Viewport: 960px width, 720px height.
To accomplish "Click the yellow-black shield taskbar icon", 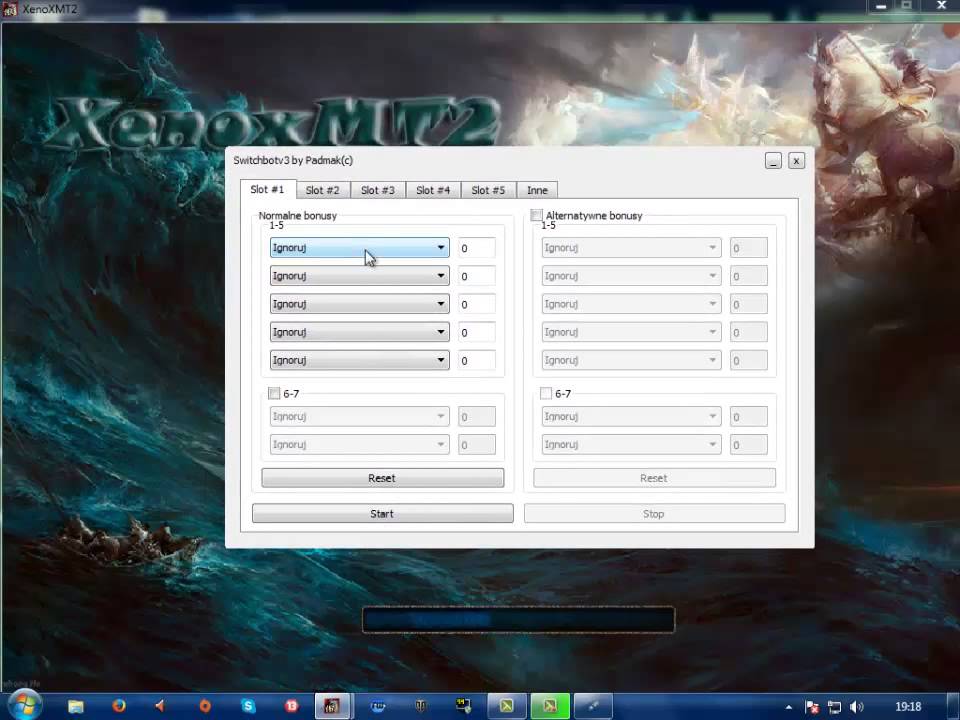I will (x=463, y=706).
